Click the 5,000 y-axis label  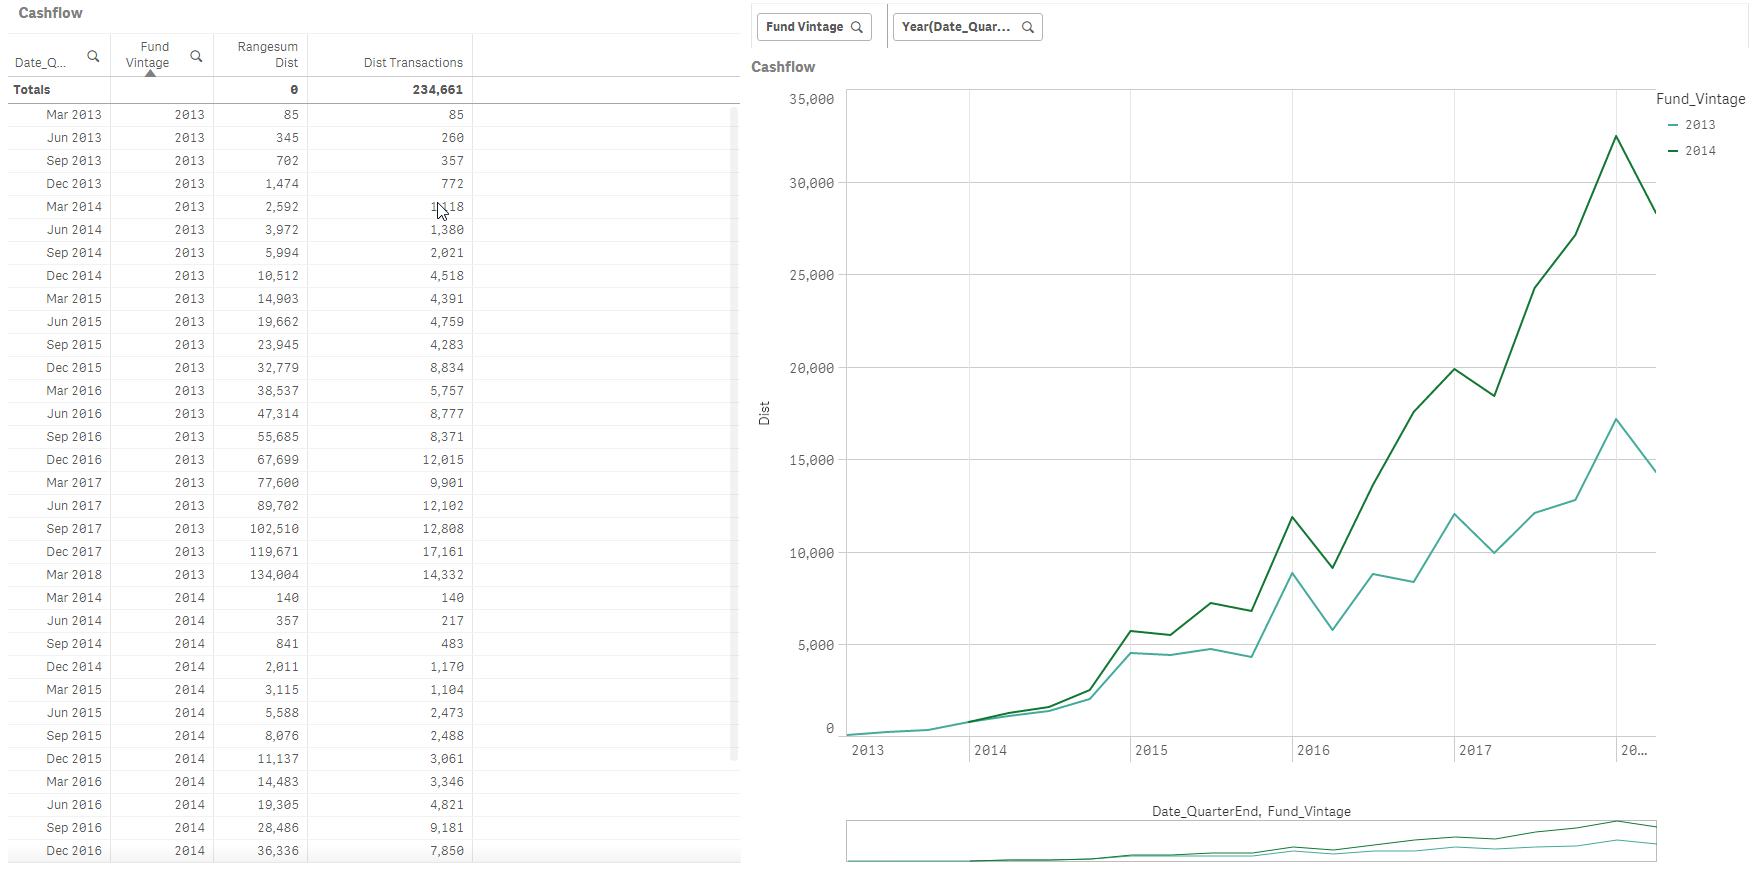pos(815,645)
